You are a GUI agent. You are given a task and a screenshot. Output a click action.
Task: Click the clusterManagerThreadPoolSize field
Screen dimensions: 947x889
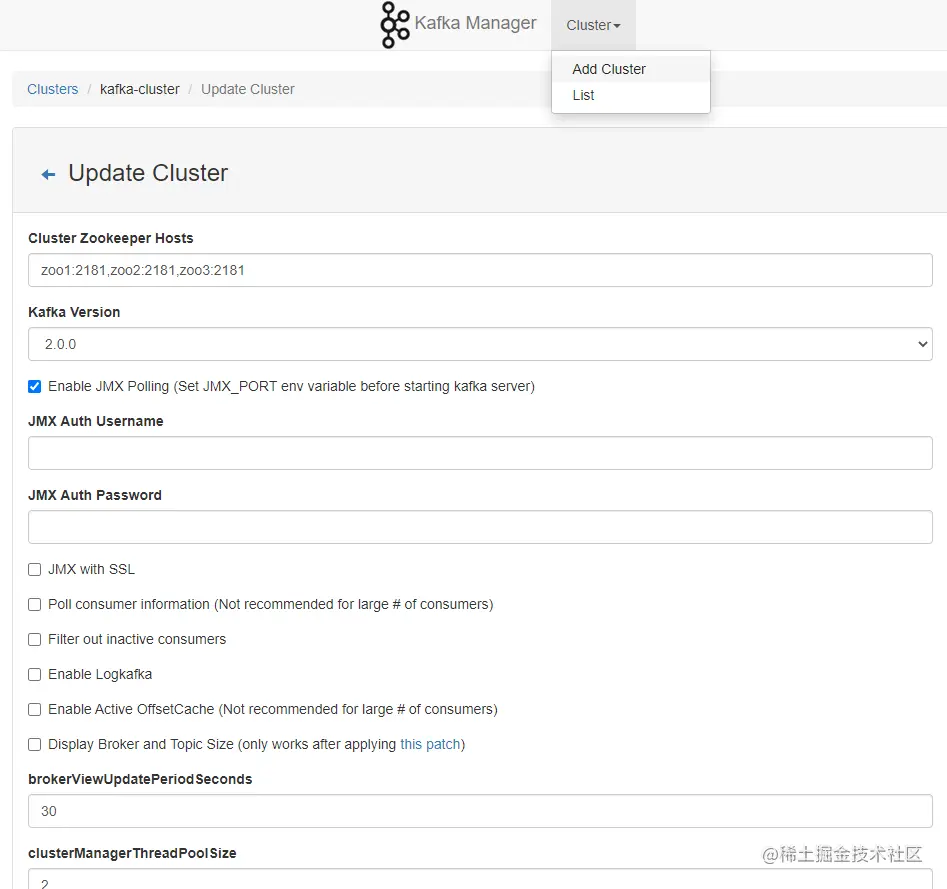[480, 884]
